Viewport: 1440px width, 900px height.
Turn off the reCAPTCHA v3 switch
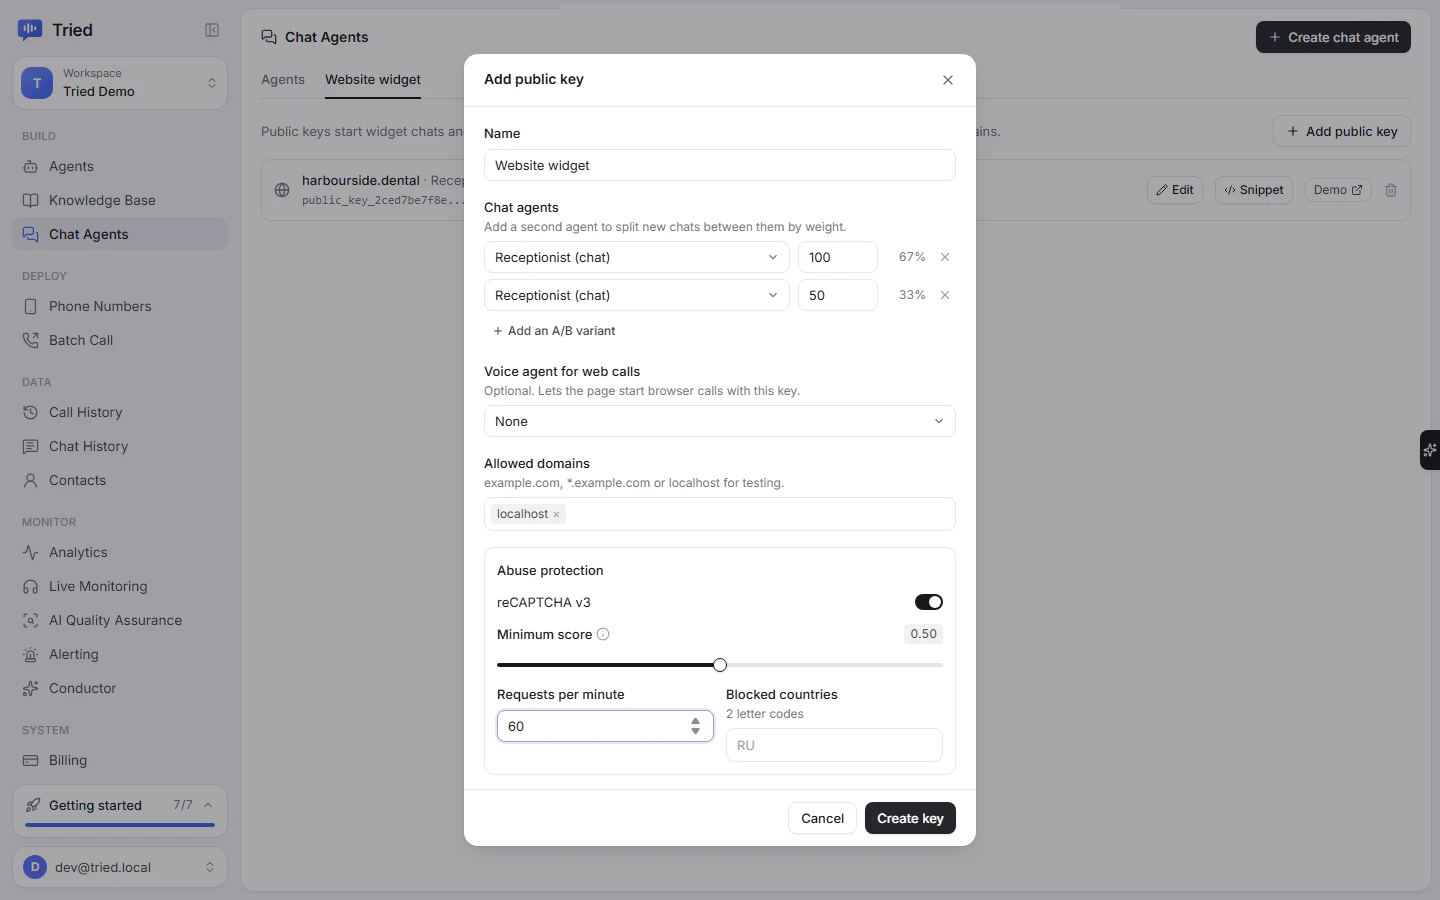929,602
